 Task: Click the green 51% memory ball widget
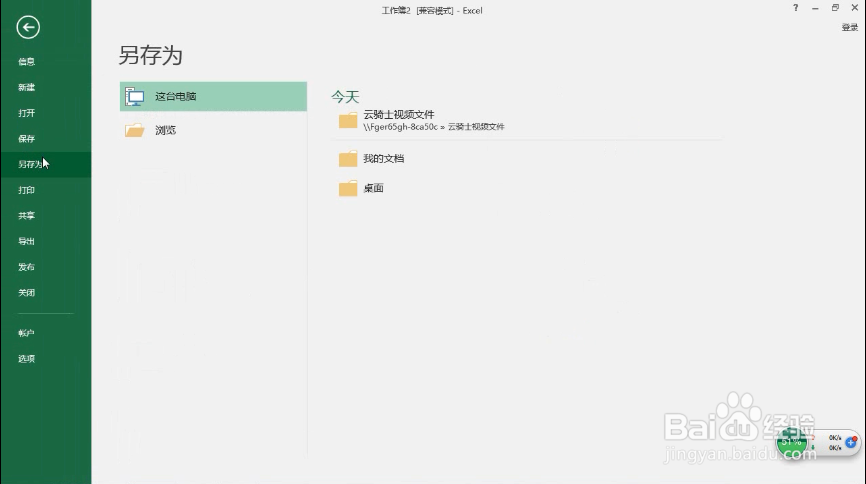click(x=791, y=442)
